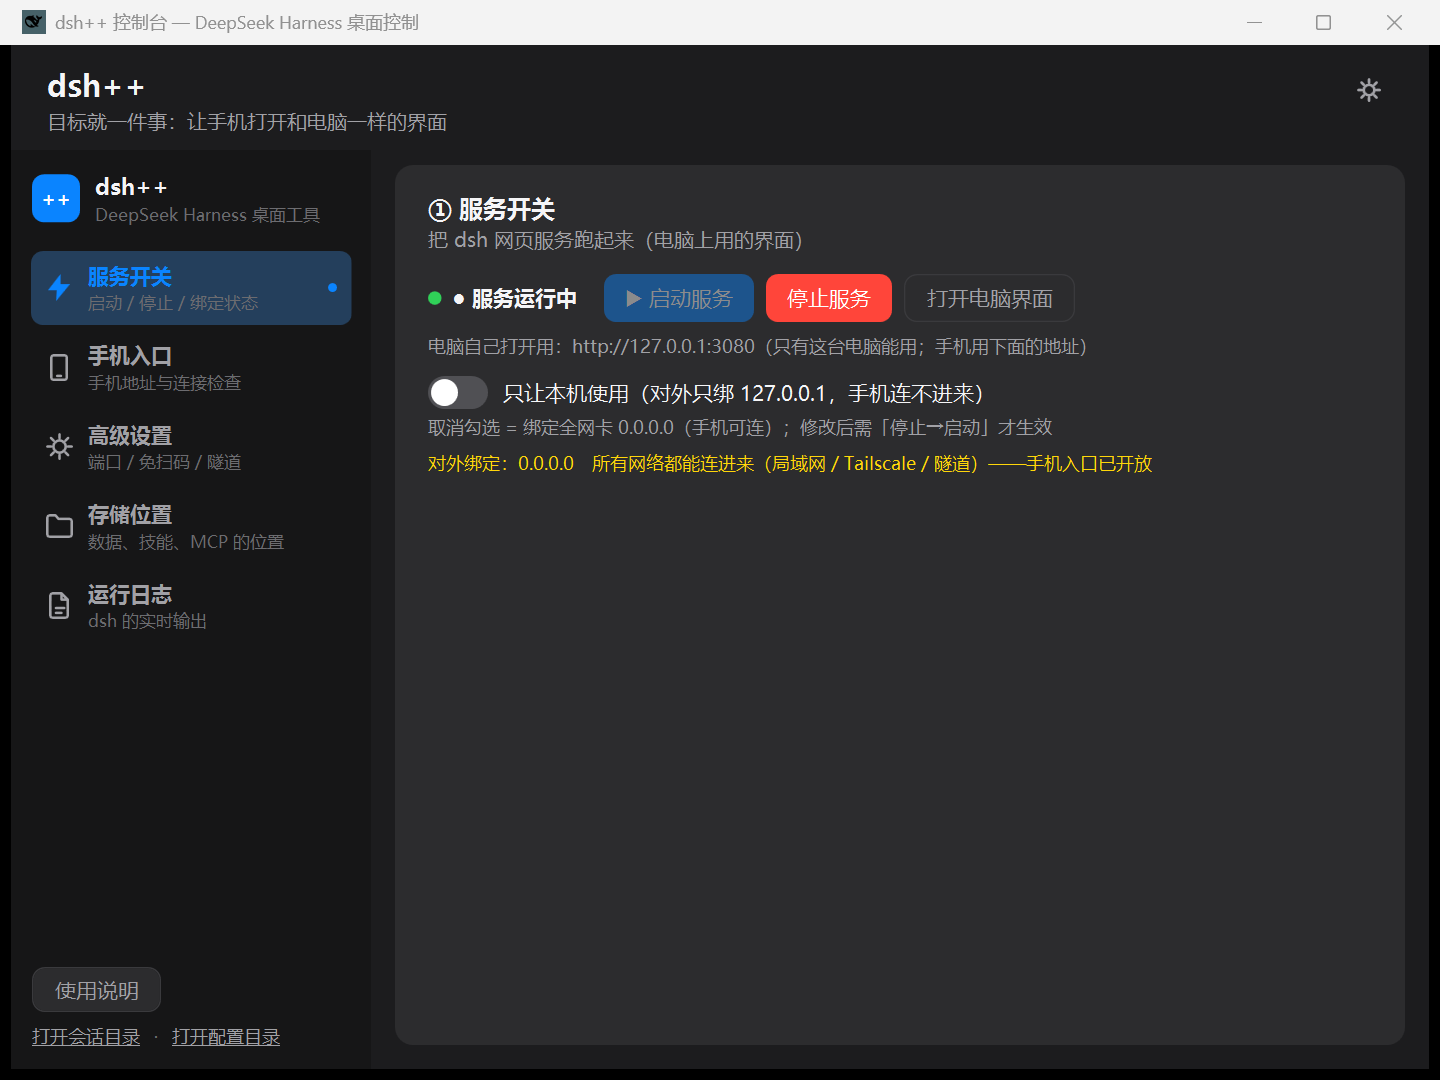This screenshot has width=1440, height=1080.
Task: Click the document icon beside 运行日志
Action: coord(59,605)
